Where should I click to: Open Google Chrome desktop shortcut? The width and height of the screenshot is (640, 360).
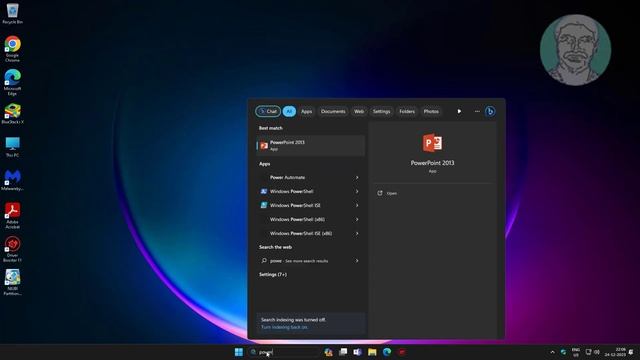click(12, 49)
